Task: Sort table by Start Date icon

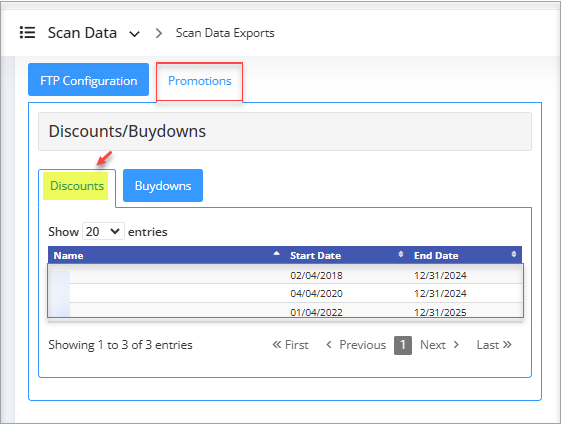Action: coord(401,254)
